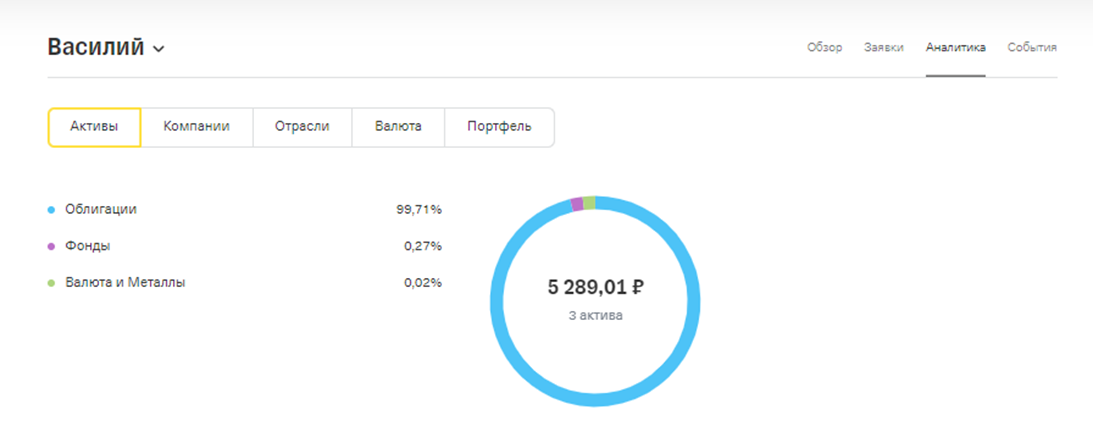Switch to the События tab
The image size is (1093, 443).
[1032, 47]
